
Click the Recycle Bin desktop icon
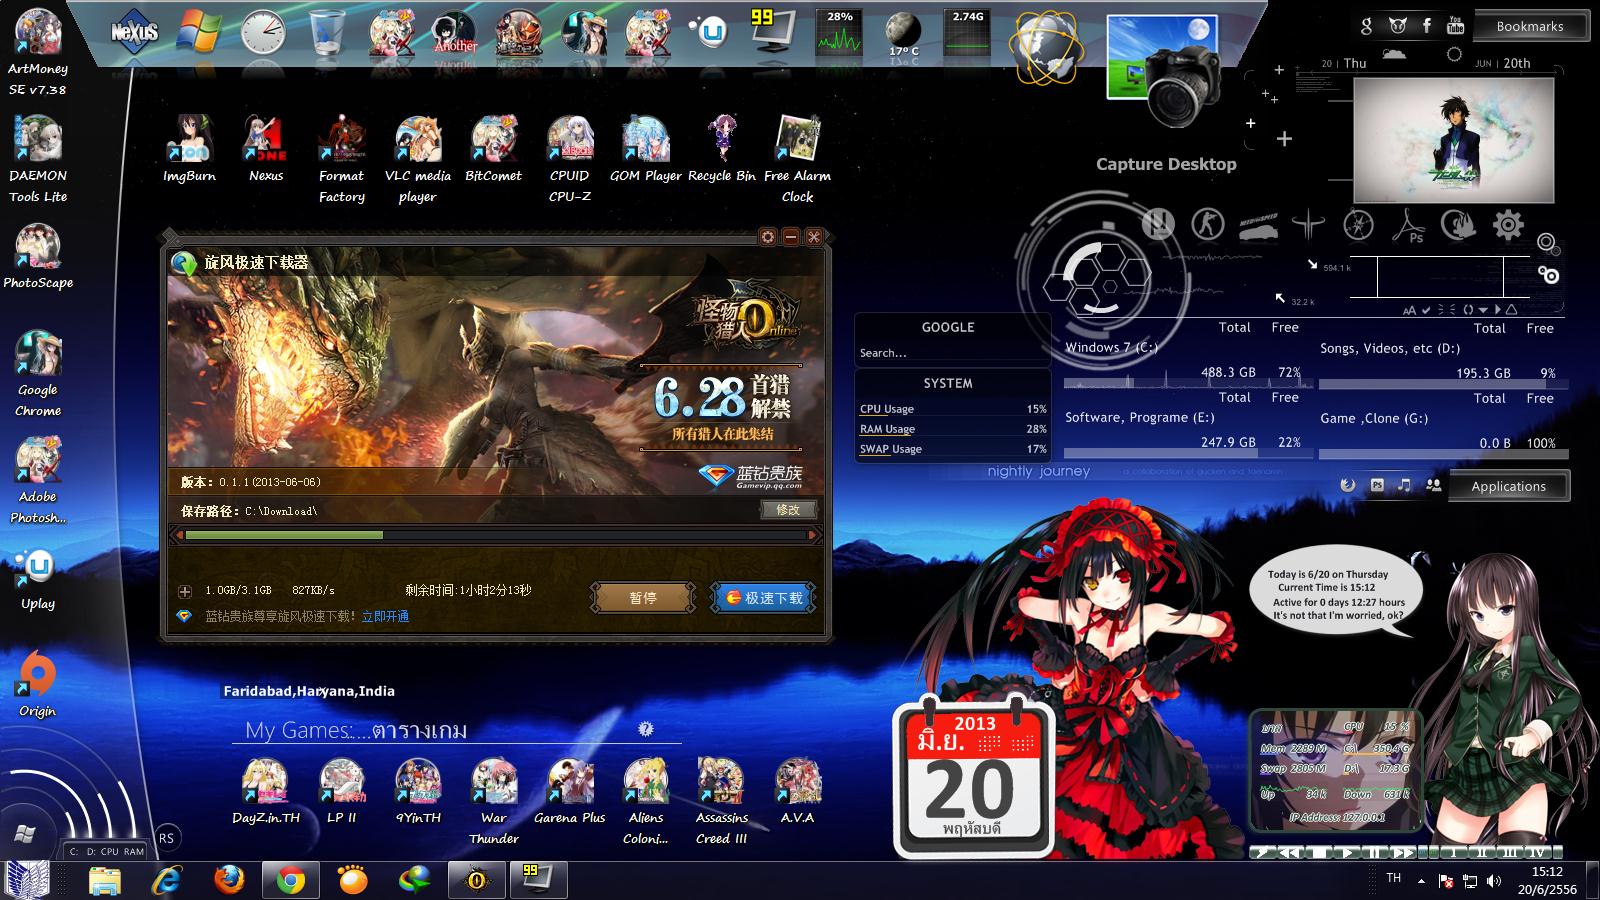722,150
